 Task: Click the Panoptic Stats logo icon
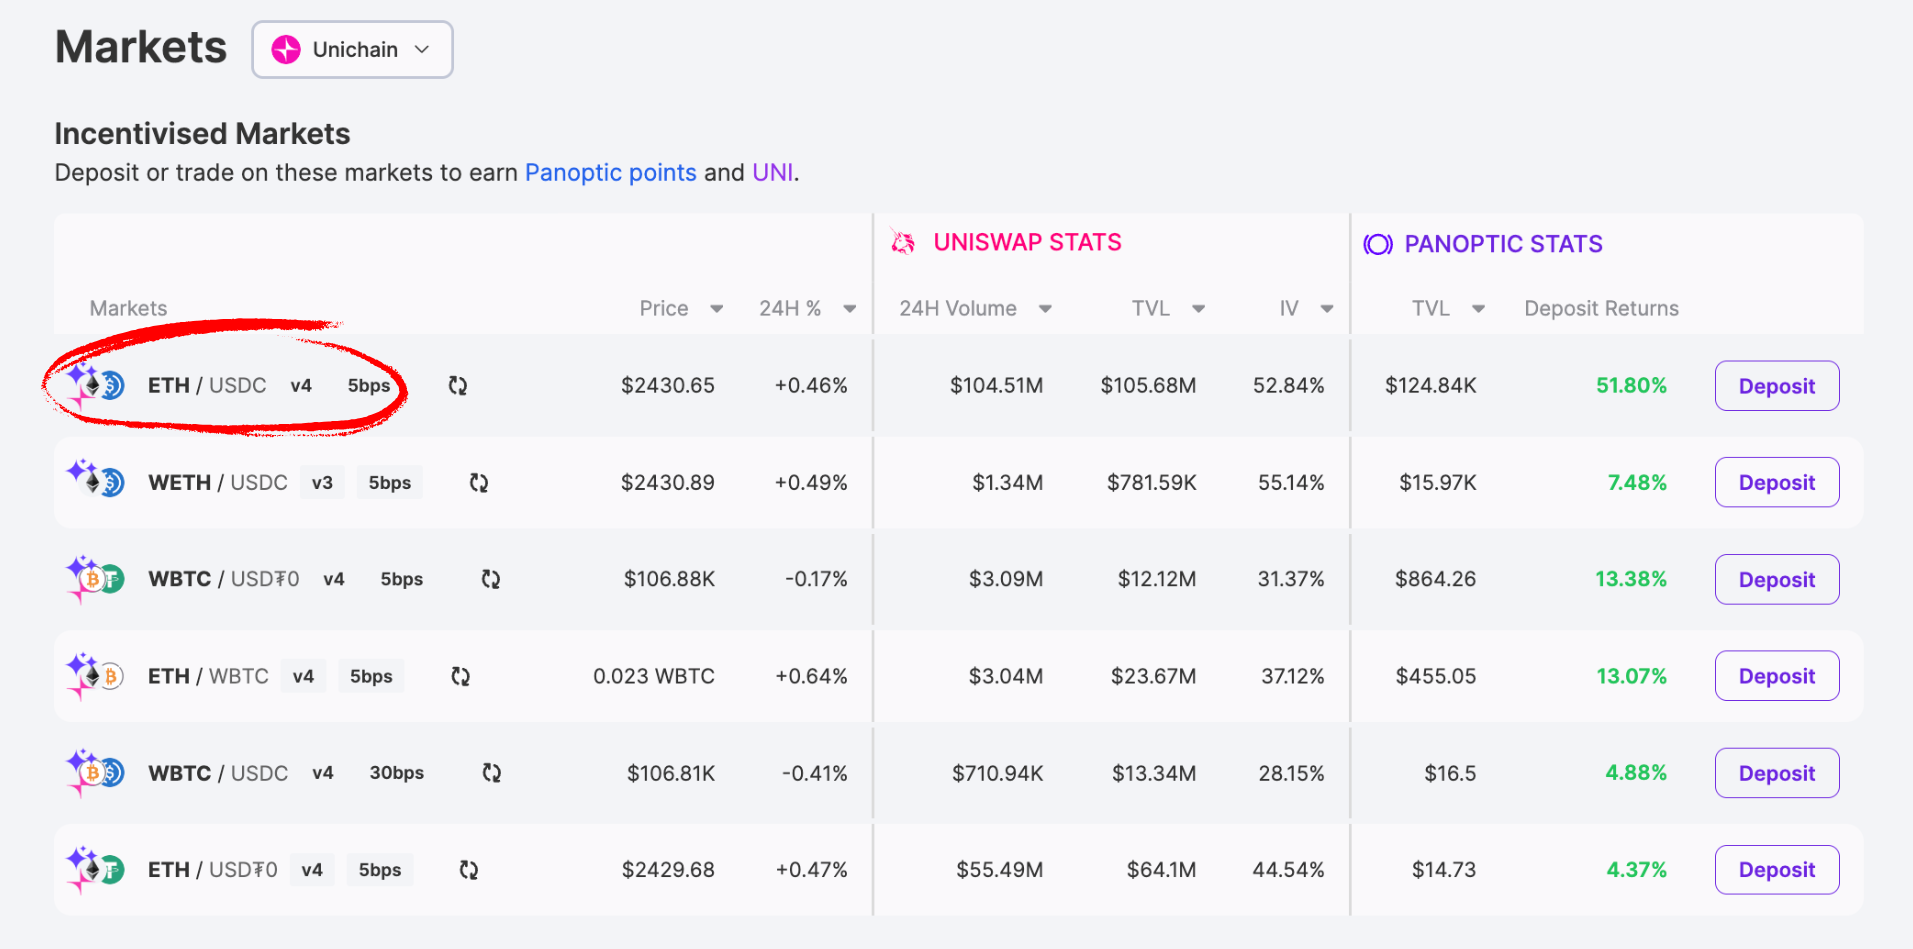[x=1378, y=244]
